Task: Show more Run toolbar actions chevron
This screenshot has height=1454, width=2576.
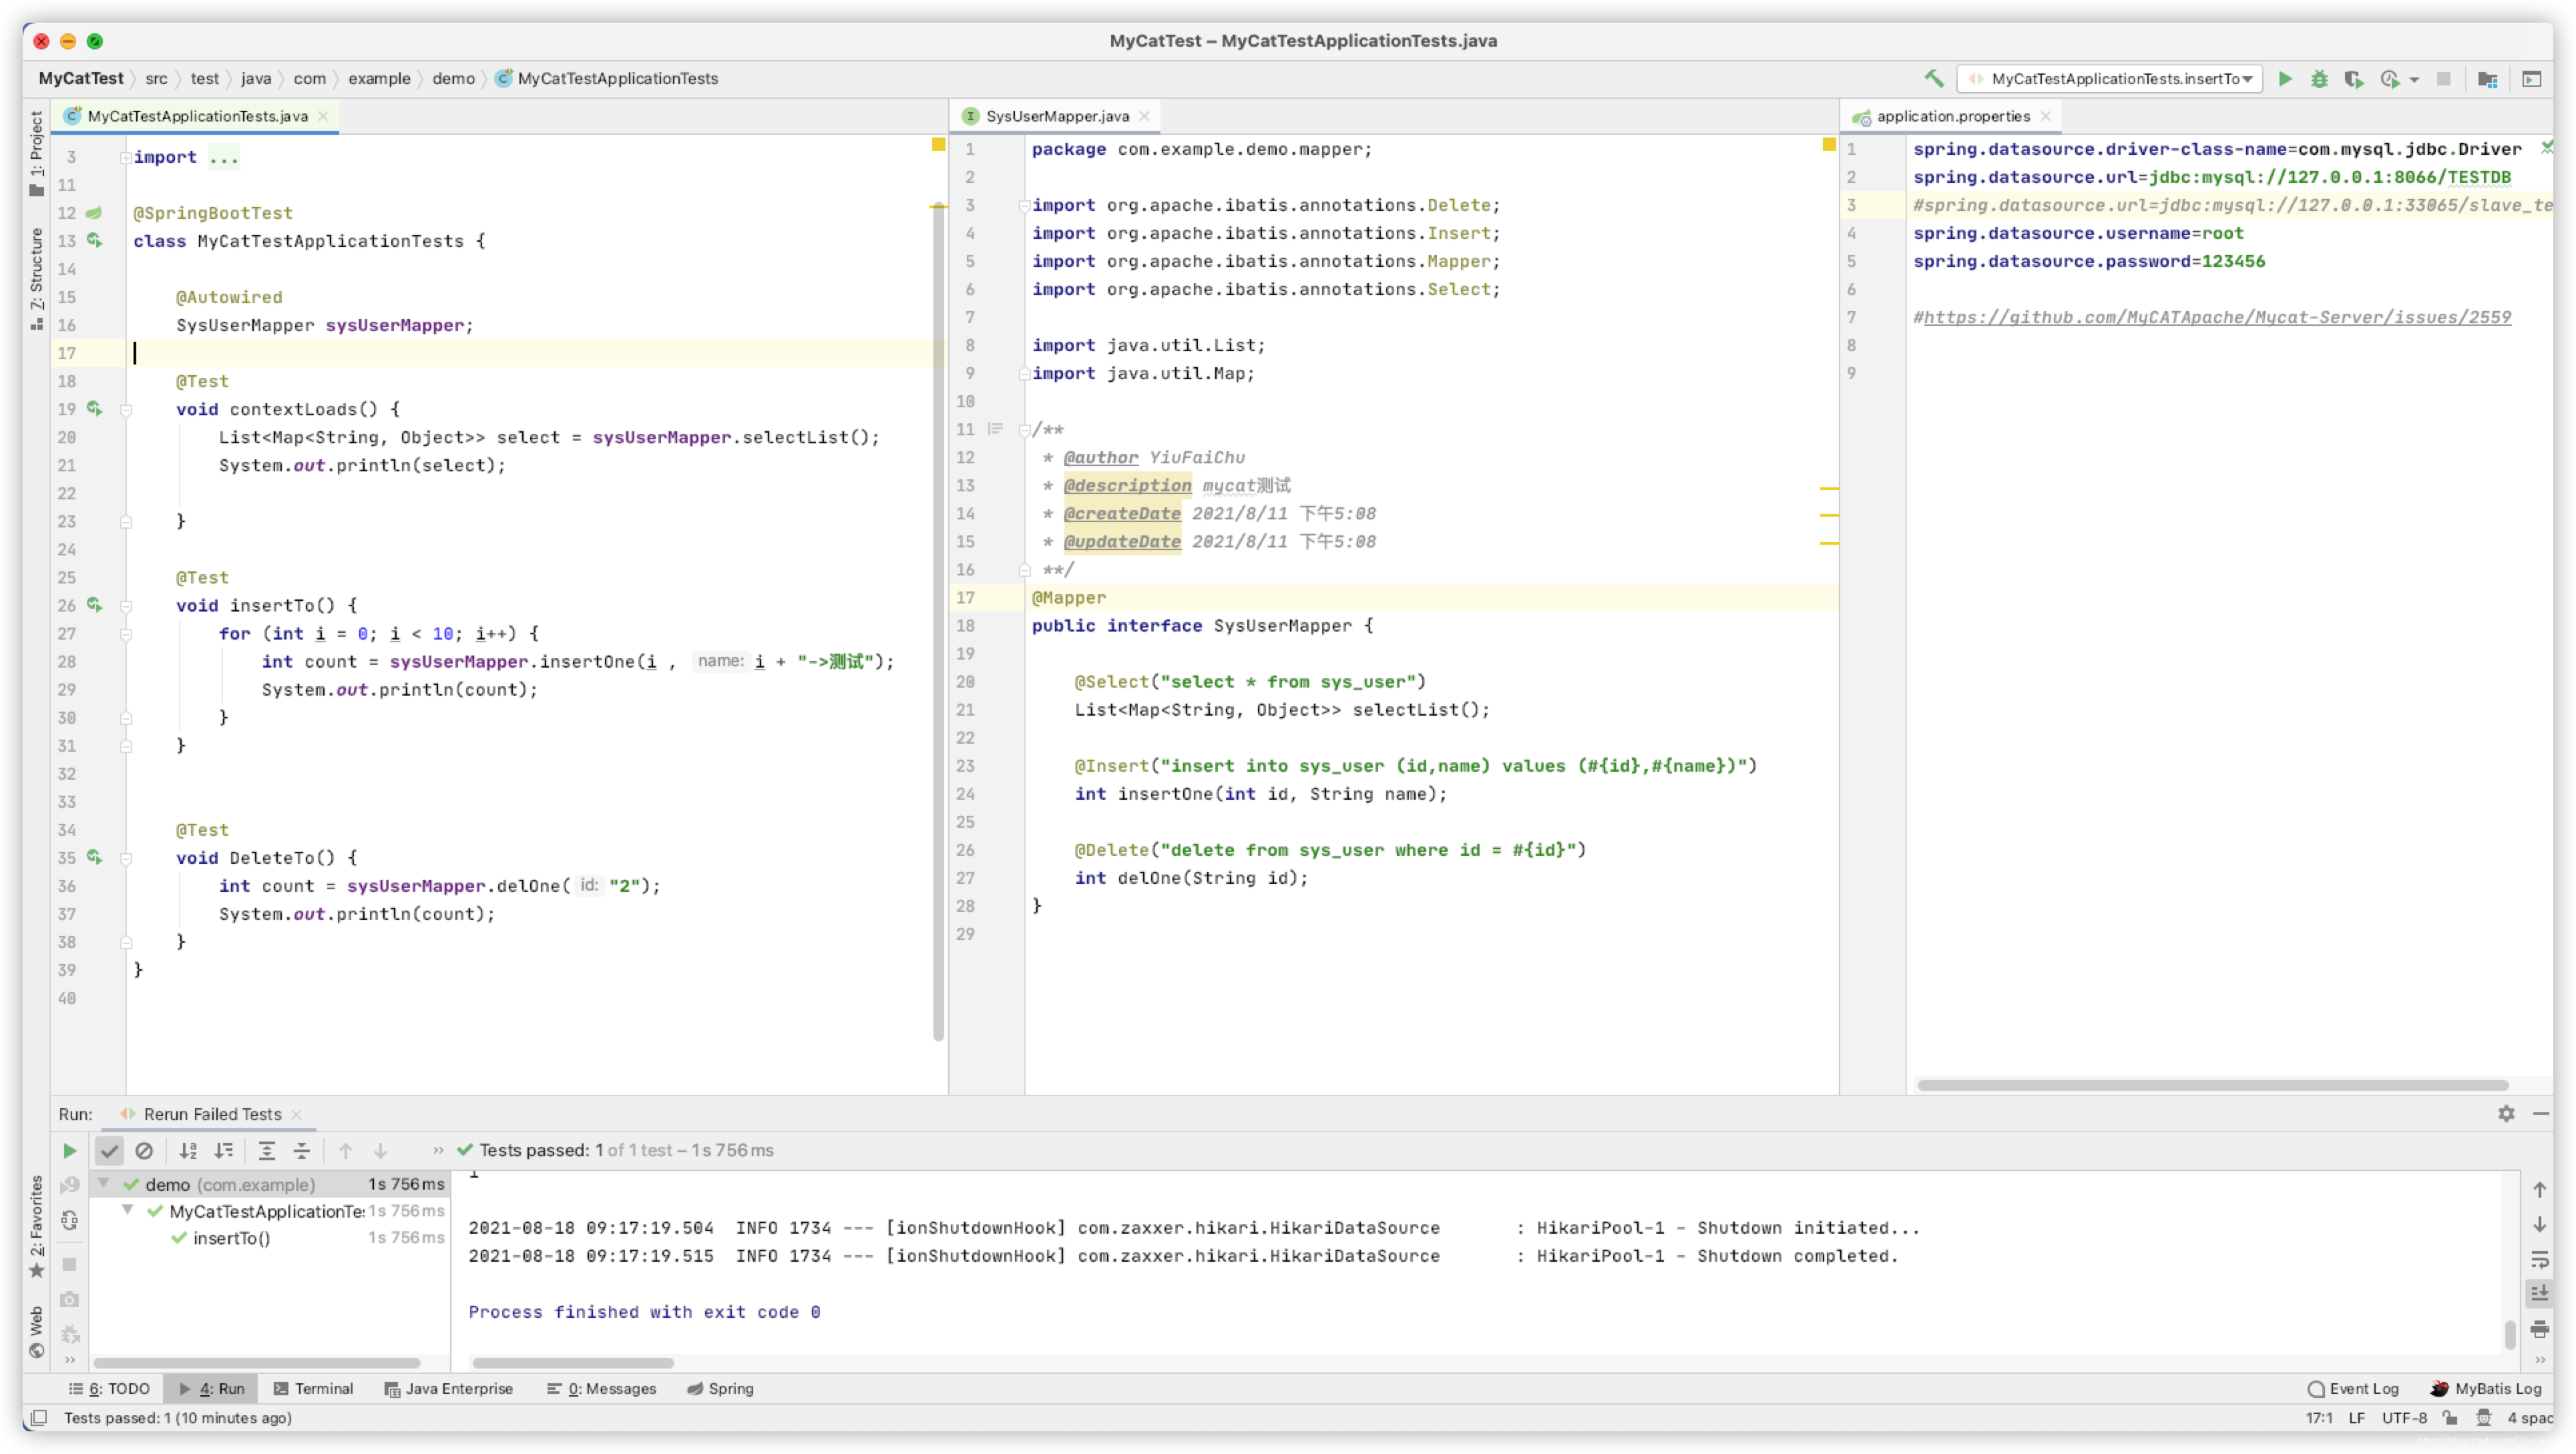Action: 437,1150
